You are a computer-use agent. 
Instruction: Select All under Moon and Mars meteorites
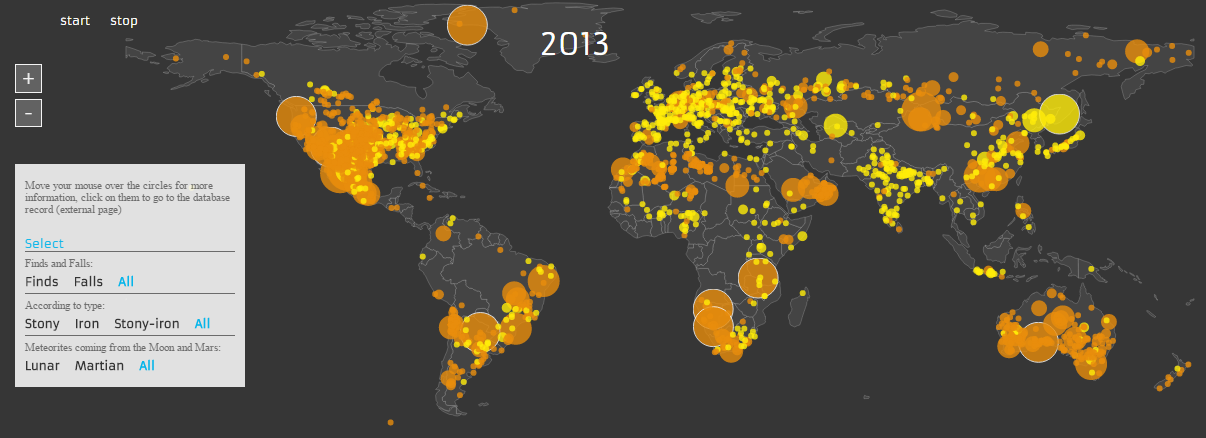tap(147, 366)
